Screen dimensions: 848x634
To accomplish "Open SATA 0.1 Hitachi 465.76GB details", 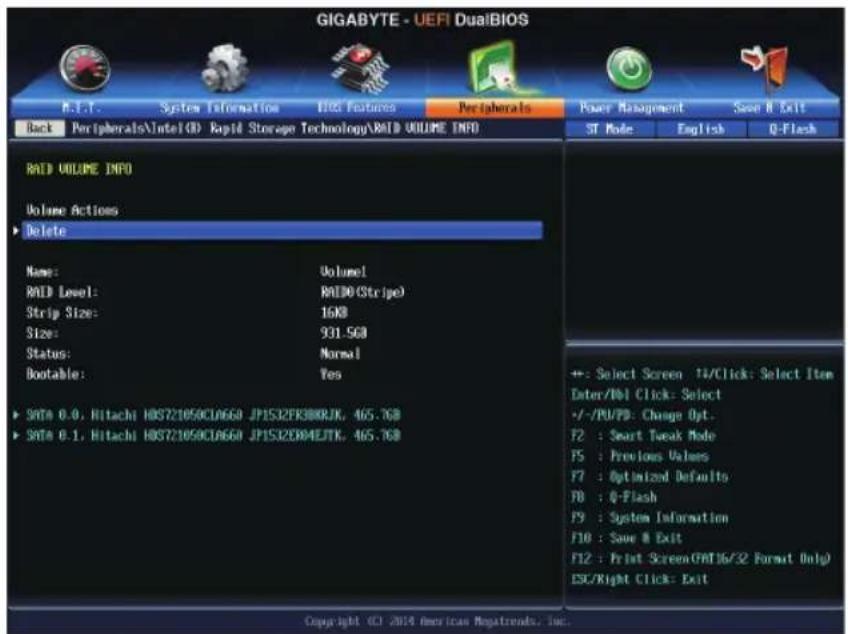I will coord(214,435).
